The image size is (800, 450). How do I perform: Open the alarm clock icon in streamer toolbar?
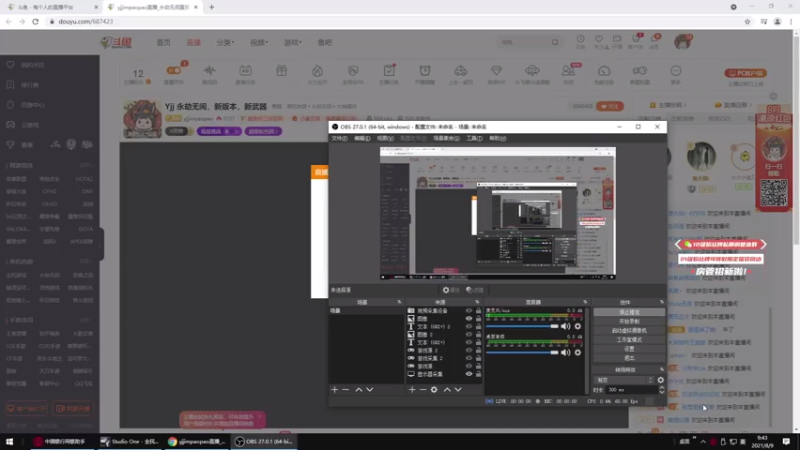(x=424, y=71)
